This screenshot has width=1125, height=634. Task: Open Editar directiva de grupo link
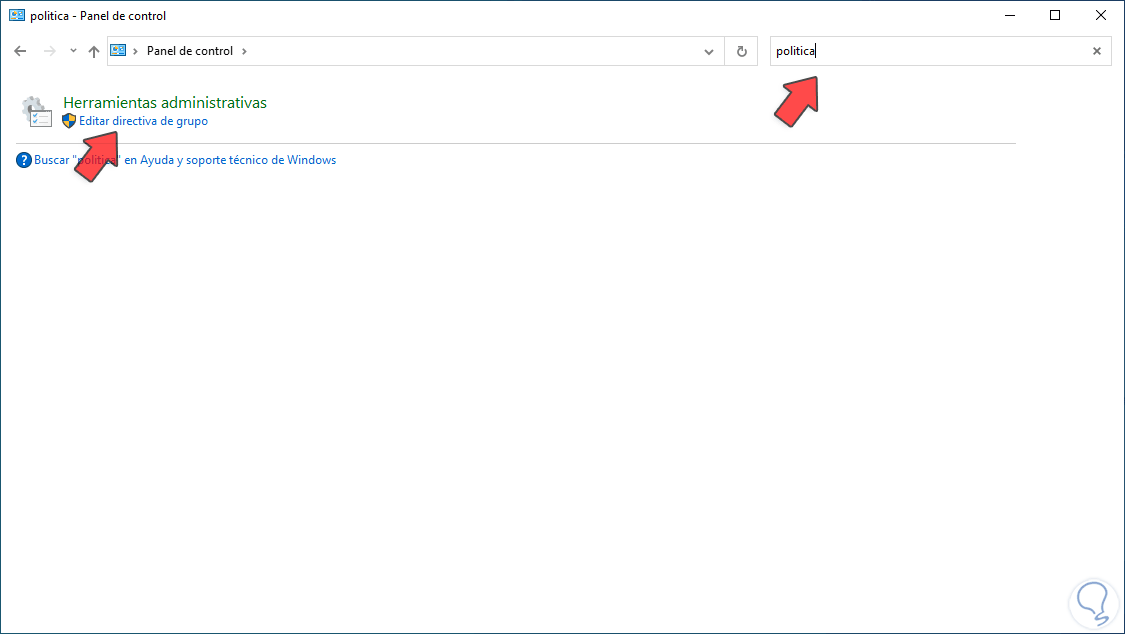tap(143, 121)
